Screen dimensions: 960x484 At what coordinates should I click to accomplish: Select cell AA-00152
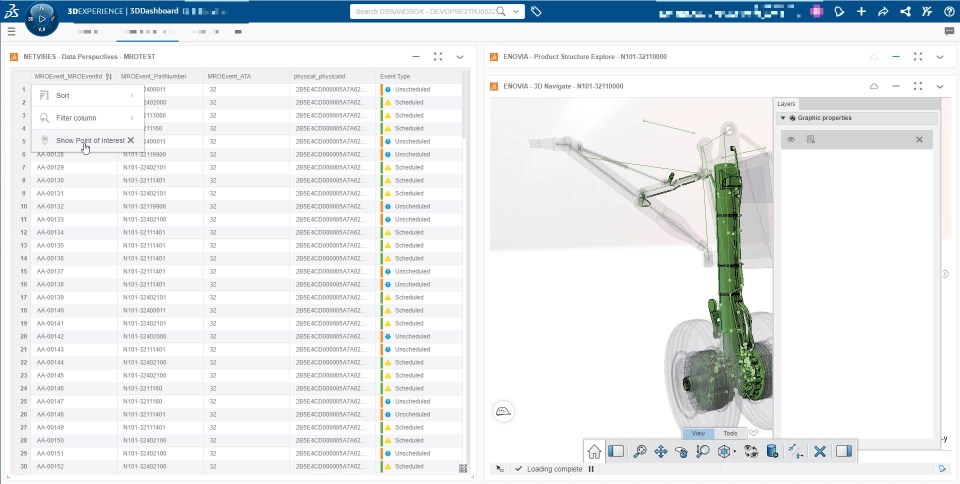point(74,466)
